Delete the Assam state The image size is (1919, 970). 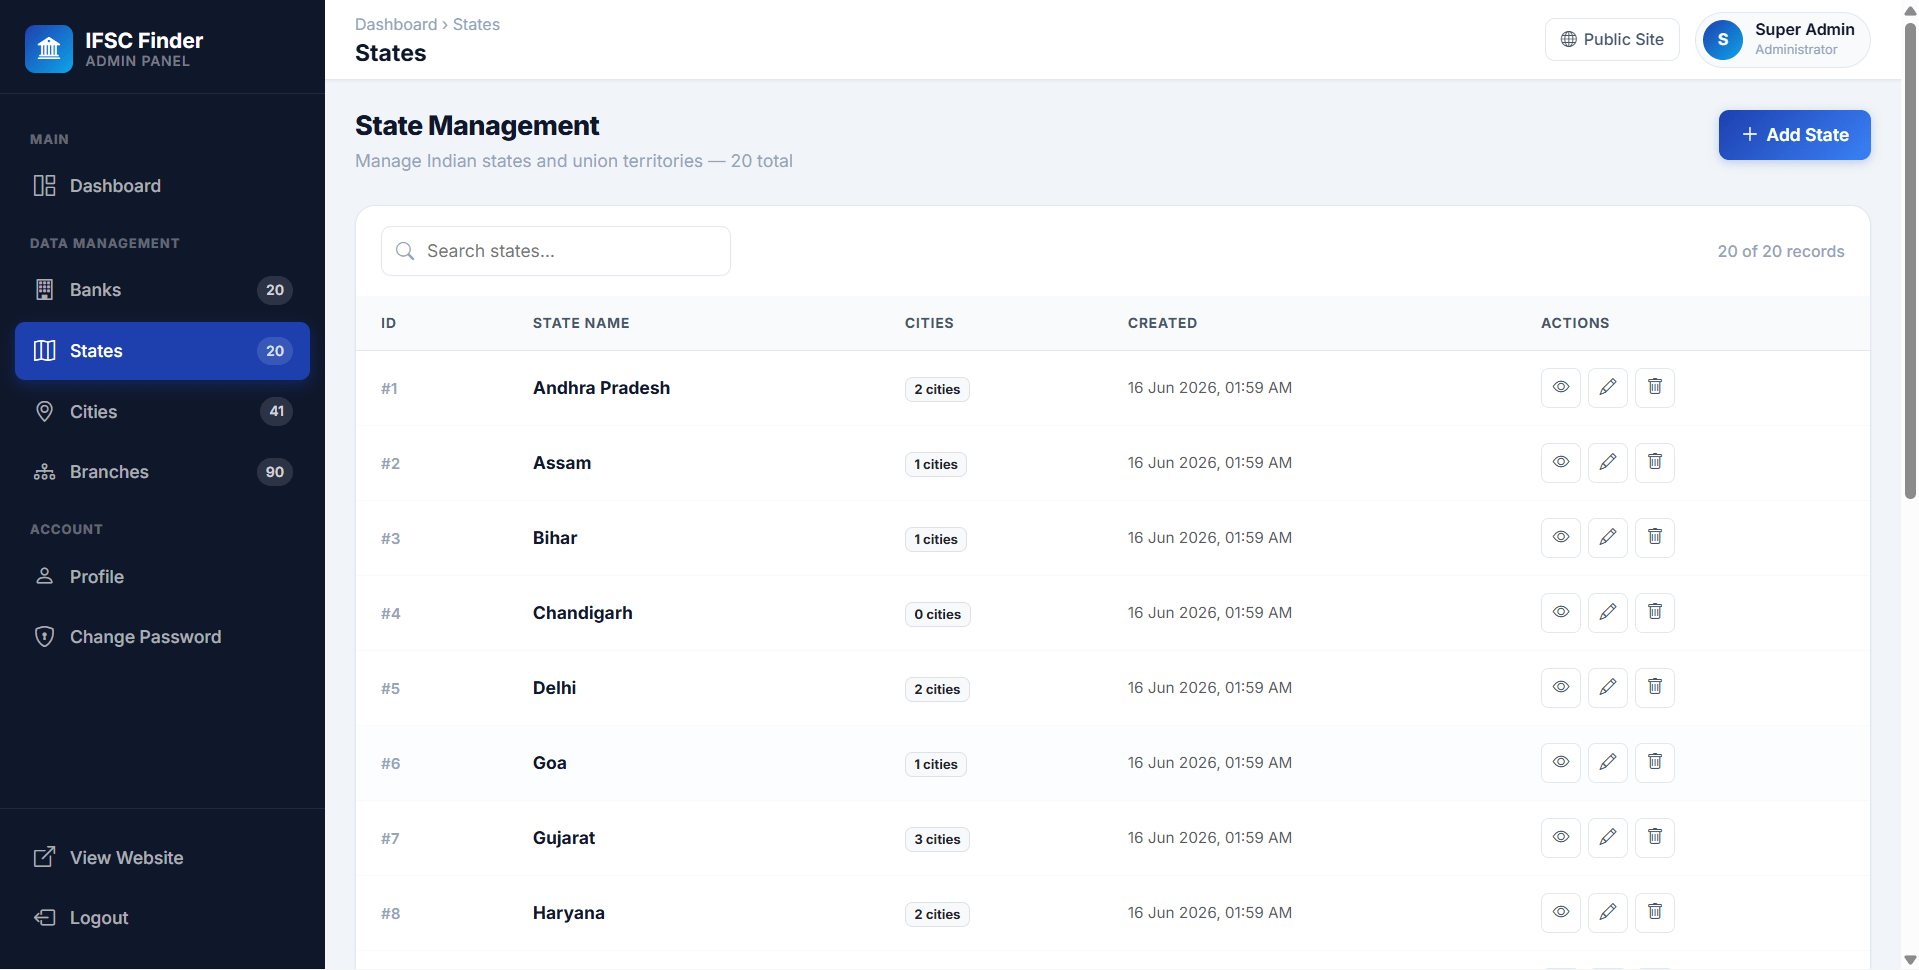[x=1654, y=462]
